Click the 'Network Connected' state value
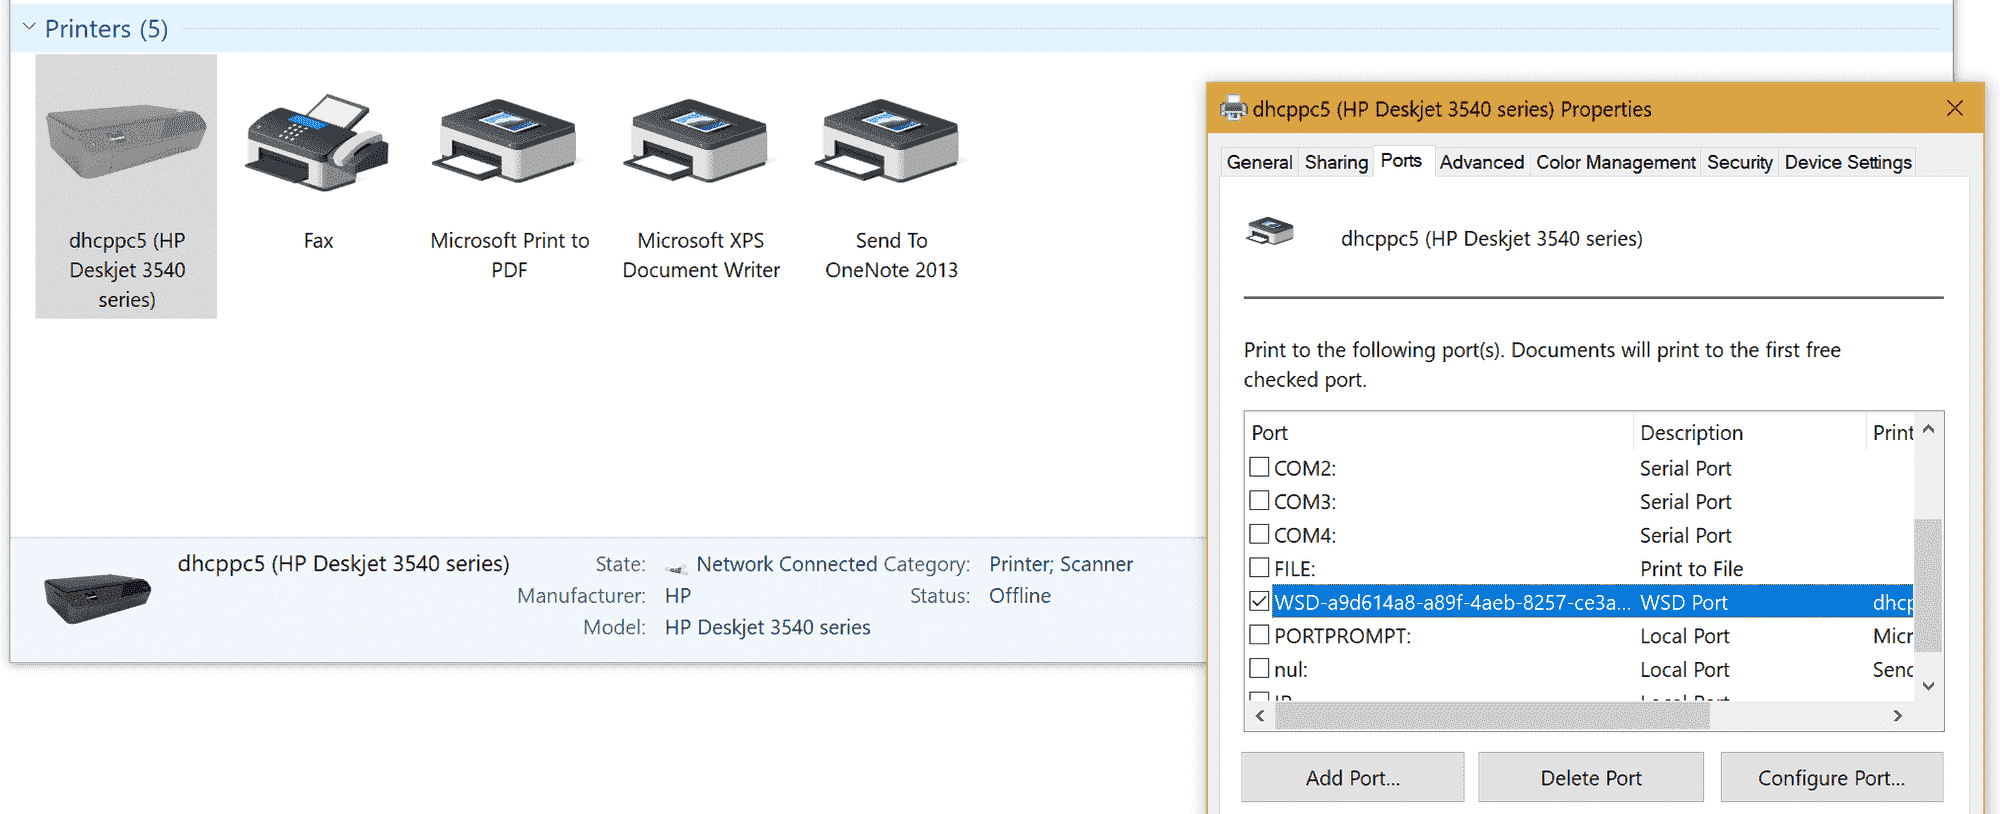The width and height of the screenshot is (2000, 814). tap(786, 564)
